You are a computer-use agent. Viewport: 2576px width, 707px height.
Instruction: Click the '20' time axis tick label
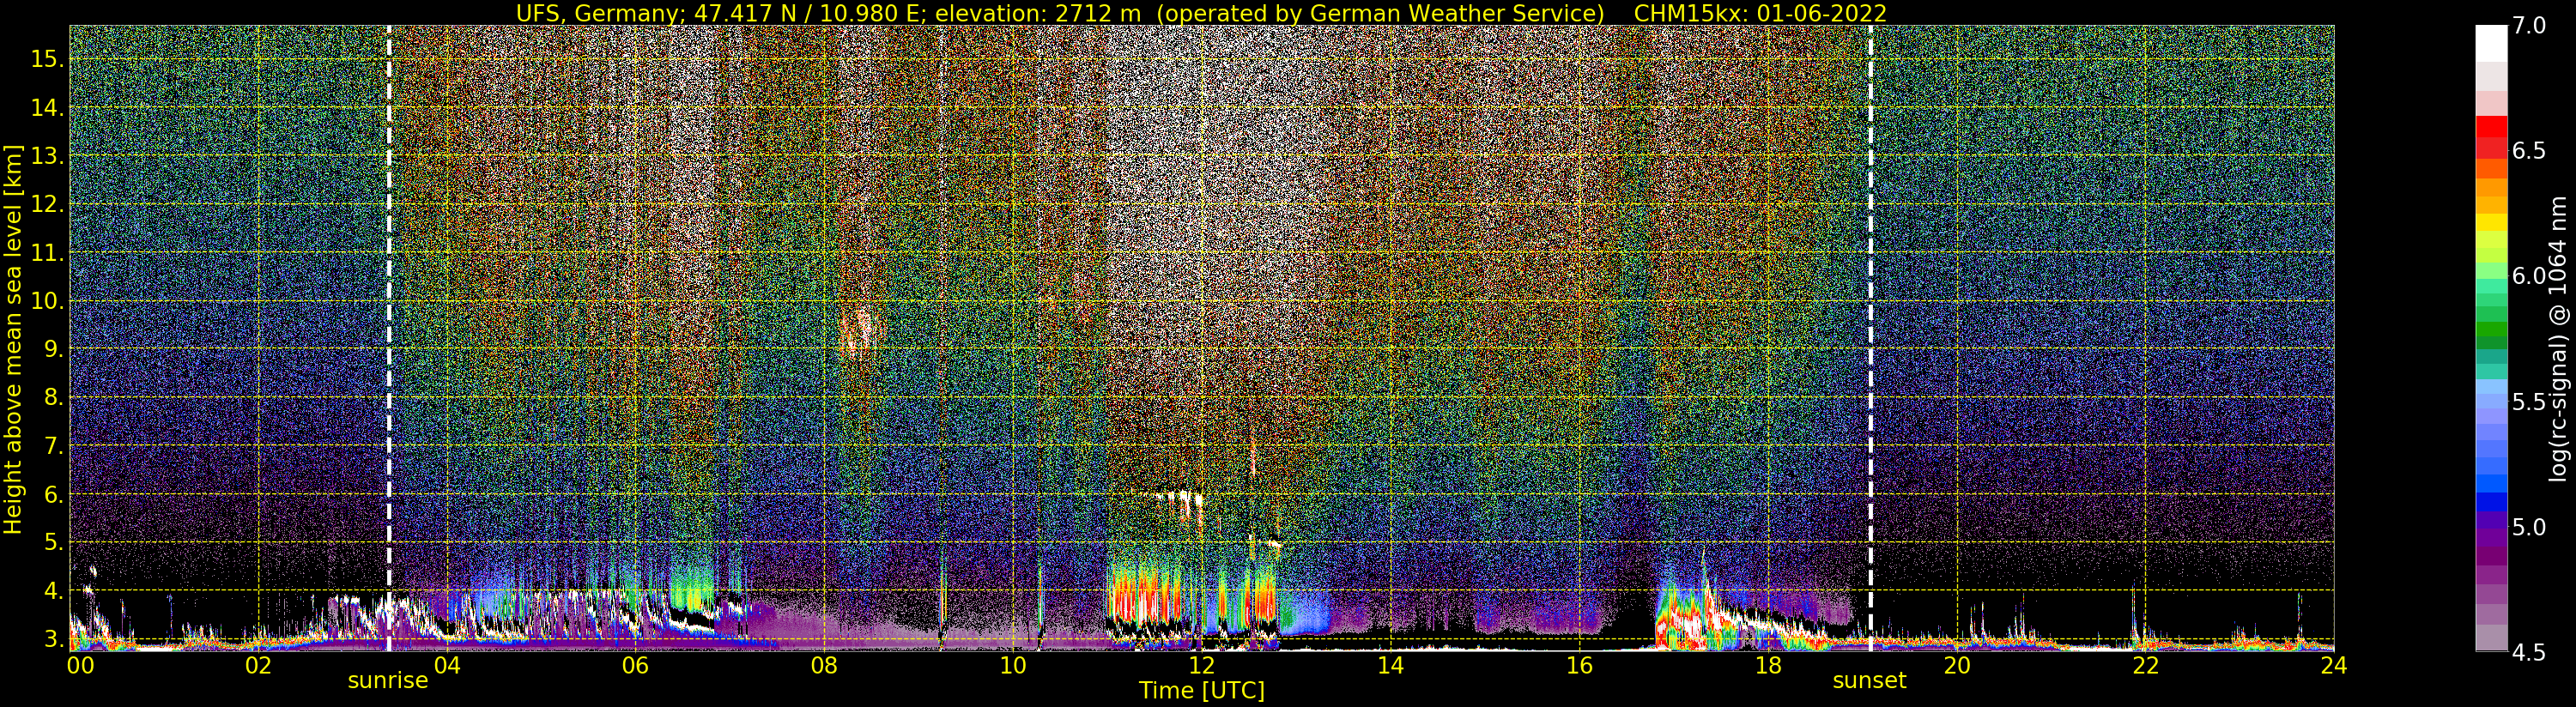(1956, 666)
